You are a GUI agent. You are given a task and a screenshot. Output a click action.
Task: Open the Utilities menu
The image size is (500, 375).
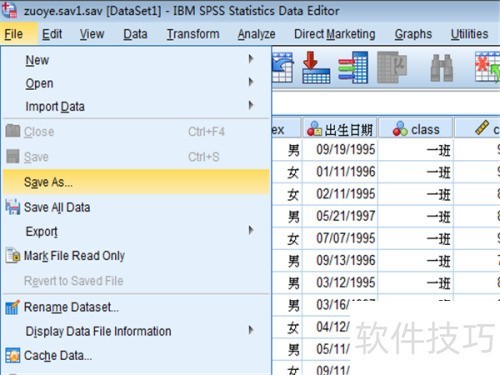(469, 34)
